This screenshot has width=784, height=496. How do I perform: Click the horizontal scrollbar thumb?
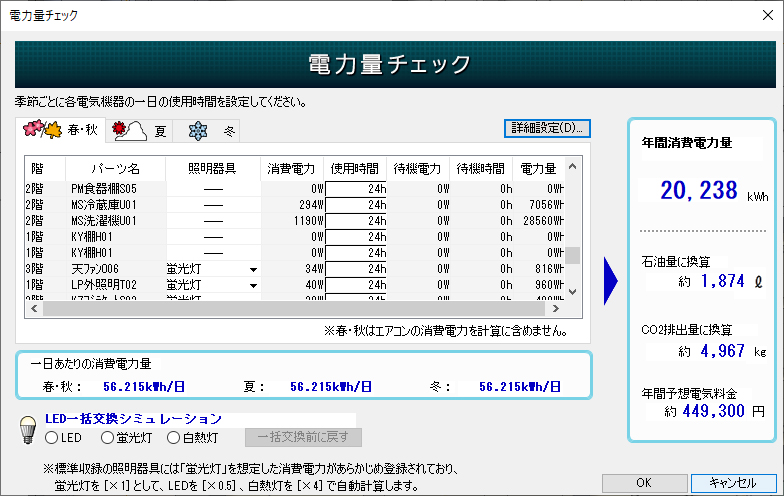[x=294, y=308]
